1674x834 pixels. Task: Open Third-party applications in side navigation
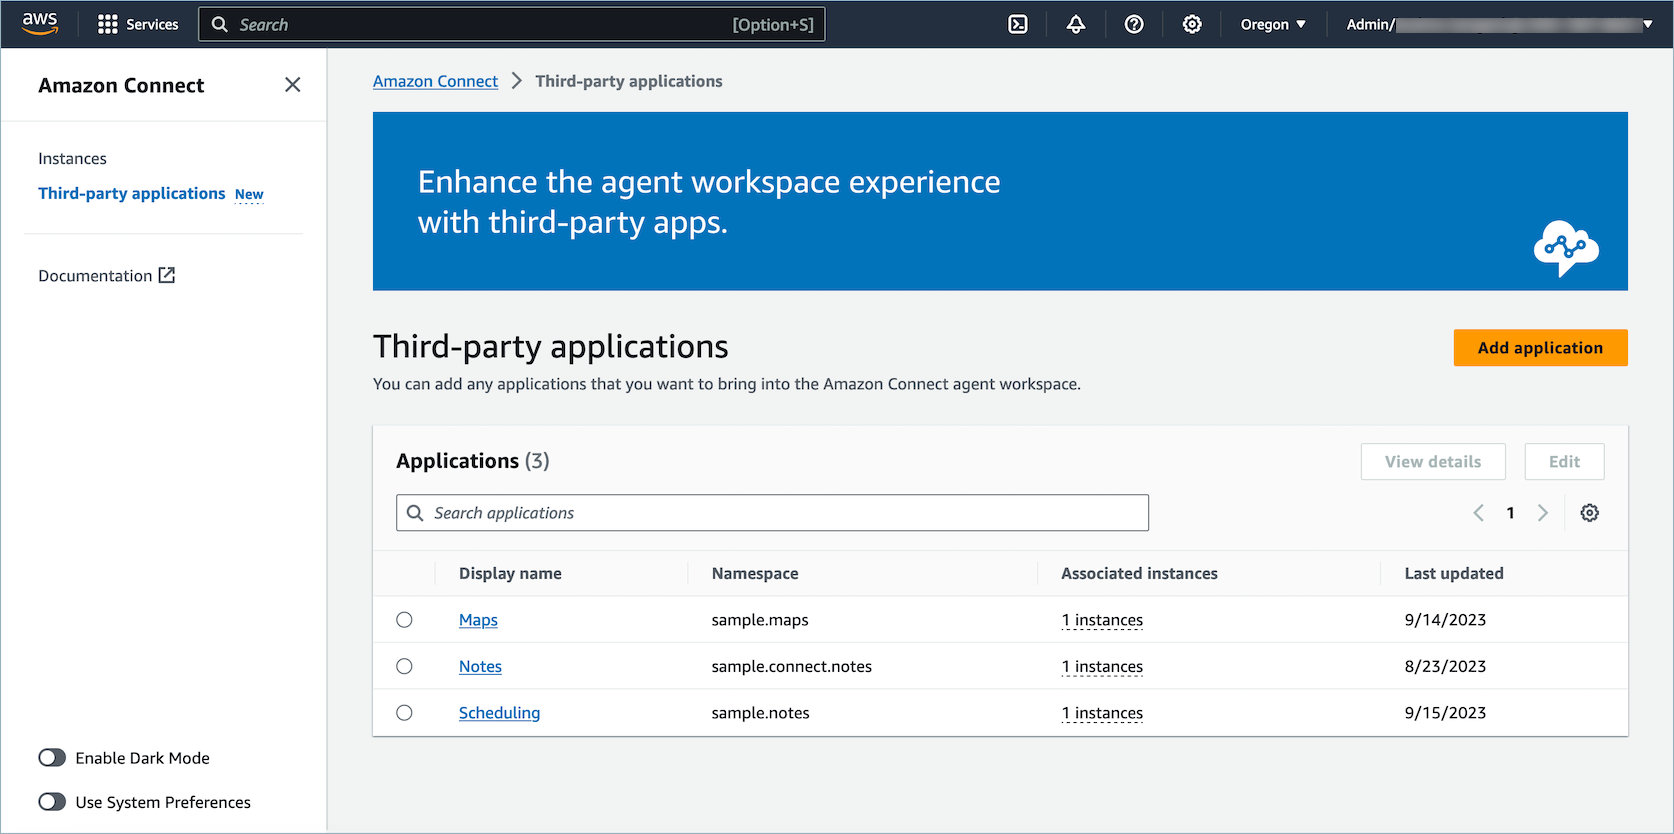coord(132,193)
